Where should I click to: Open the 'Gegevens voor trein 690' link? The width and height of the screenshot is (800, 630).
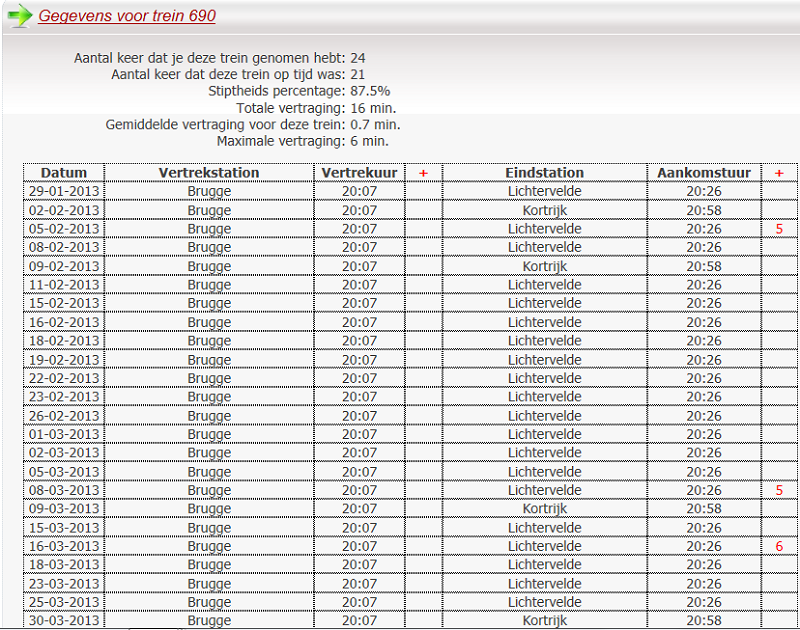127,16
